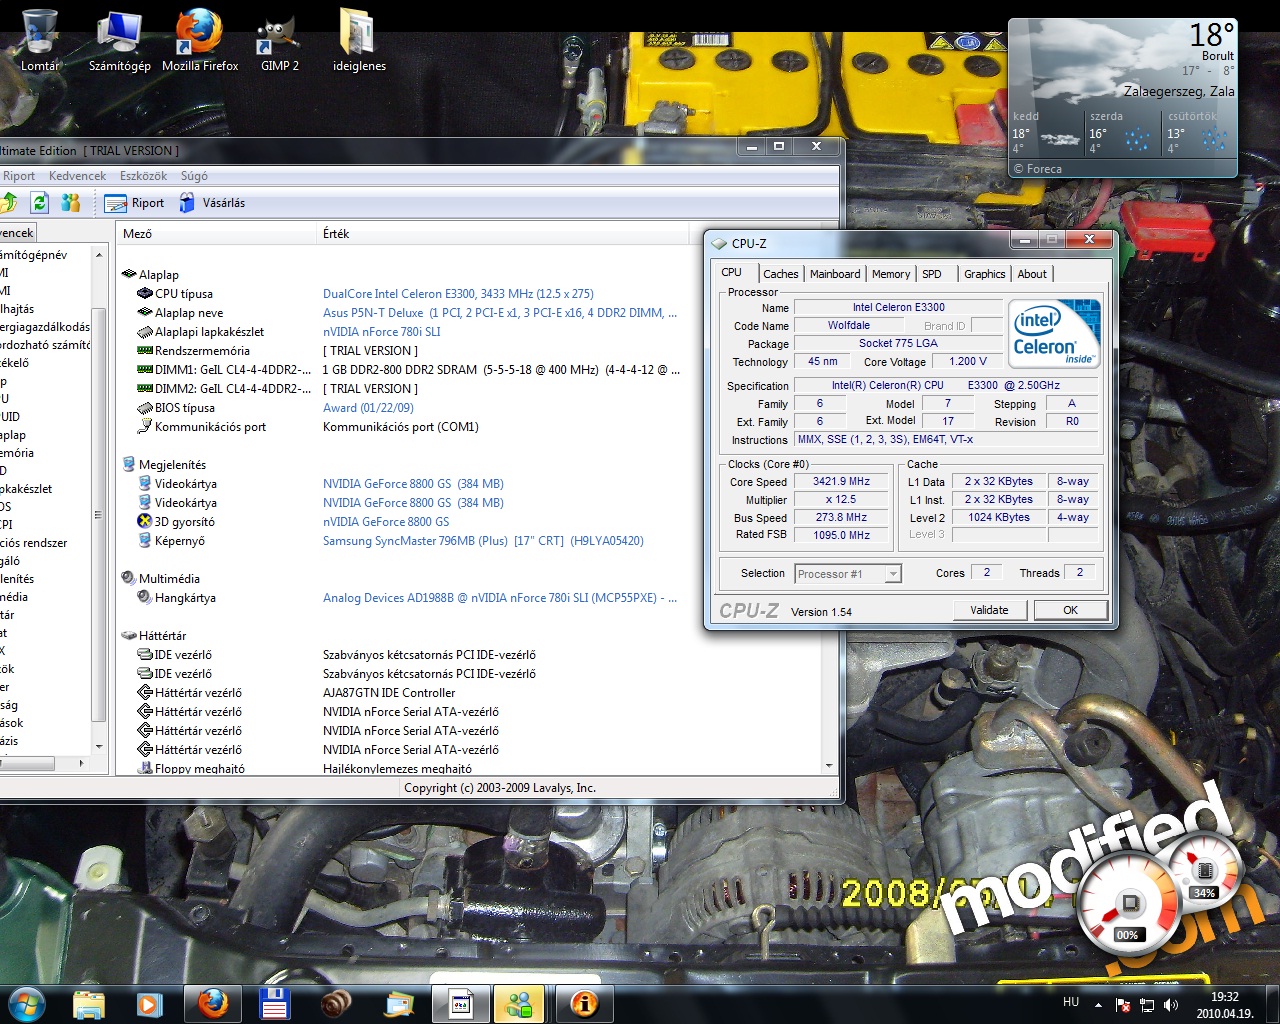Select the kedvencek tab in left pane

[x=17, y=233]
